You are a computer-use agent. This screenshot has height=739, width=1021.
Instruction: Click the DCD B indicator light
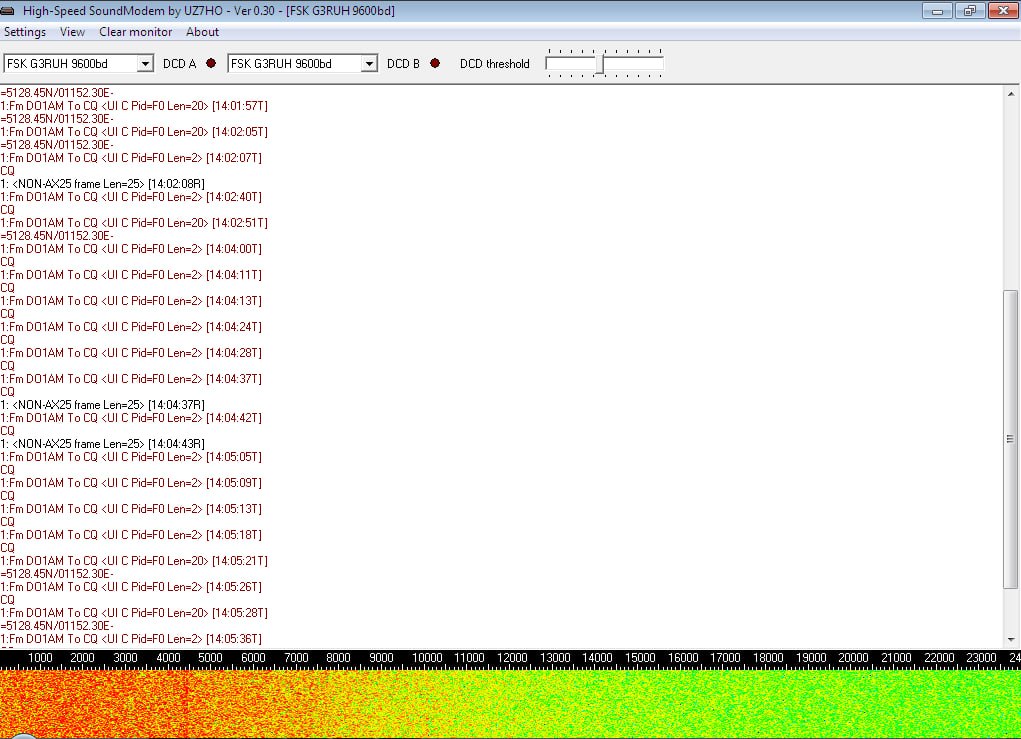(435, 63)
